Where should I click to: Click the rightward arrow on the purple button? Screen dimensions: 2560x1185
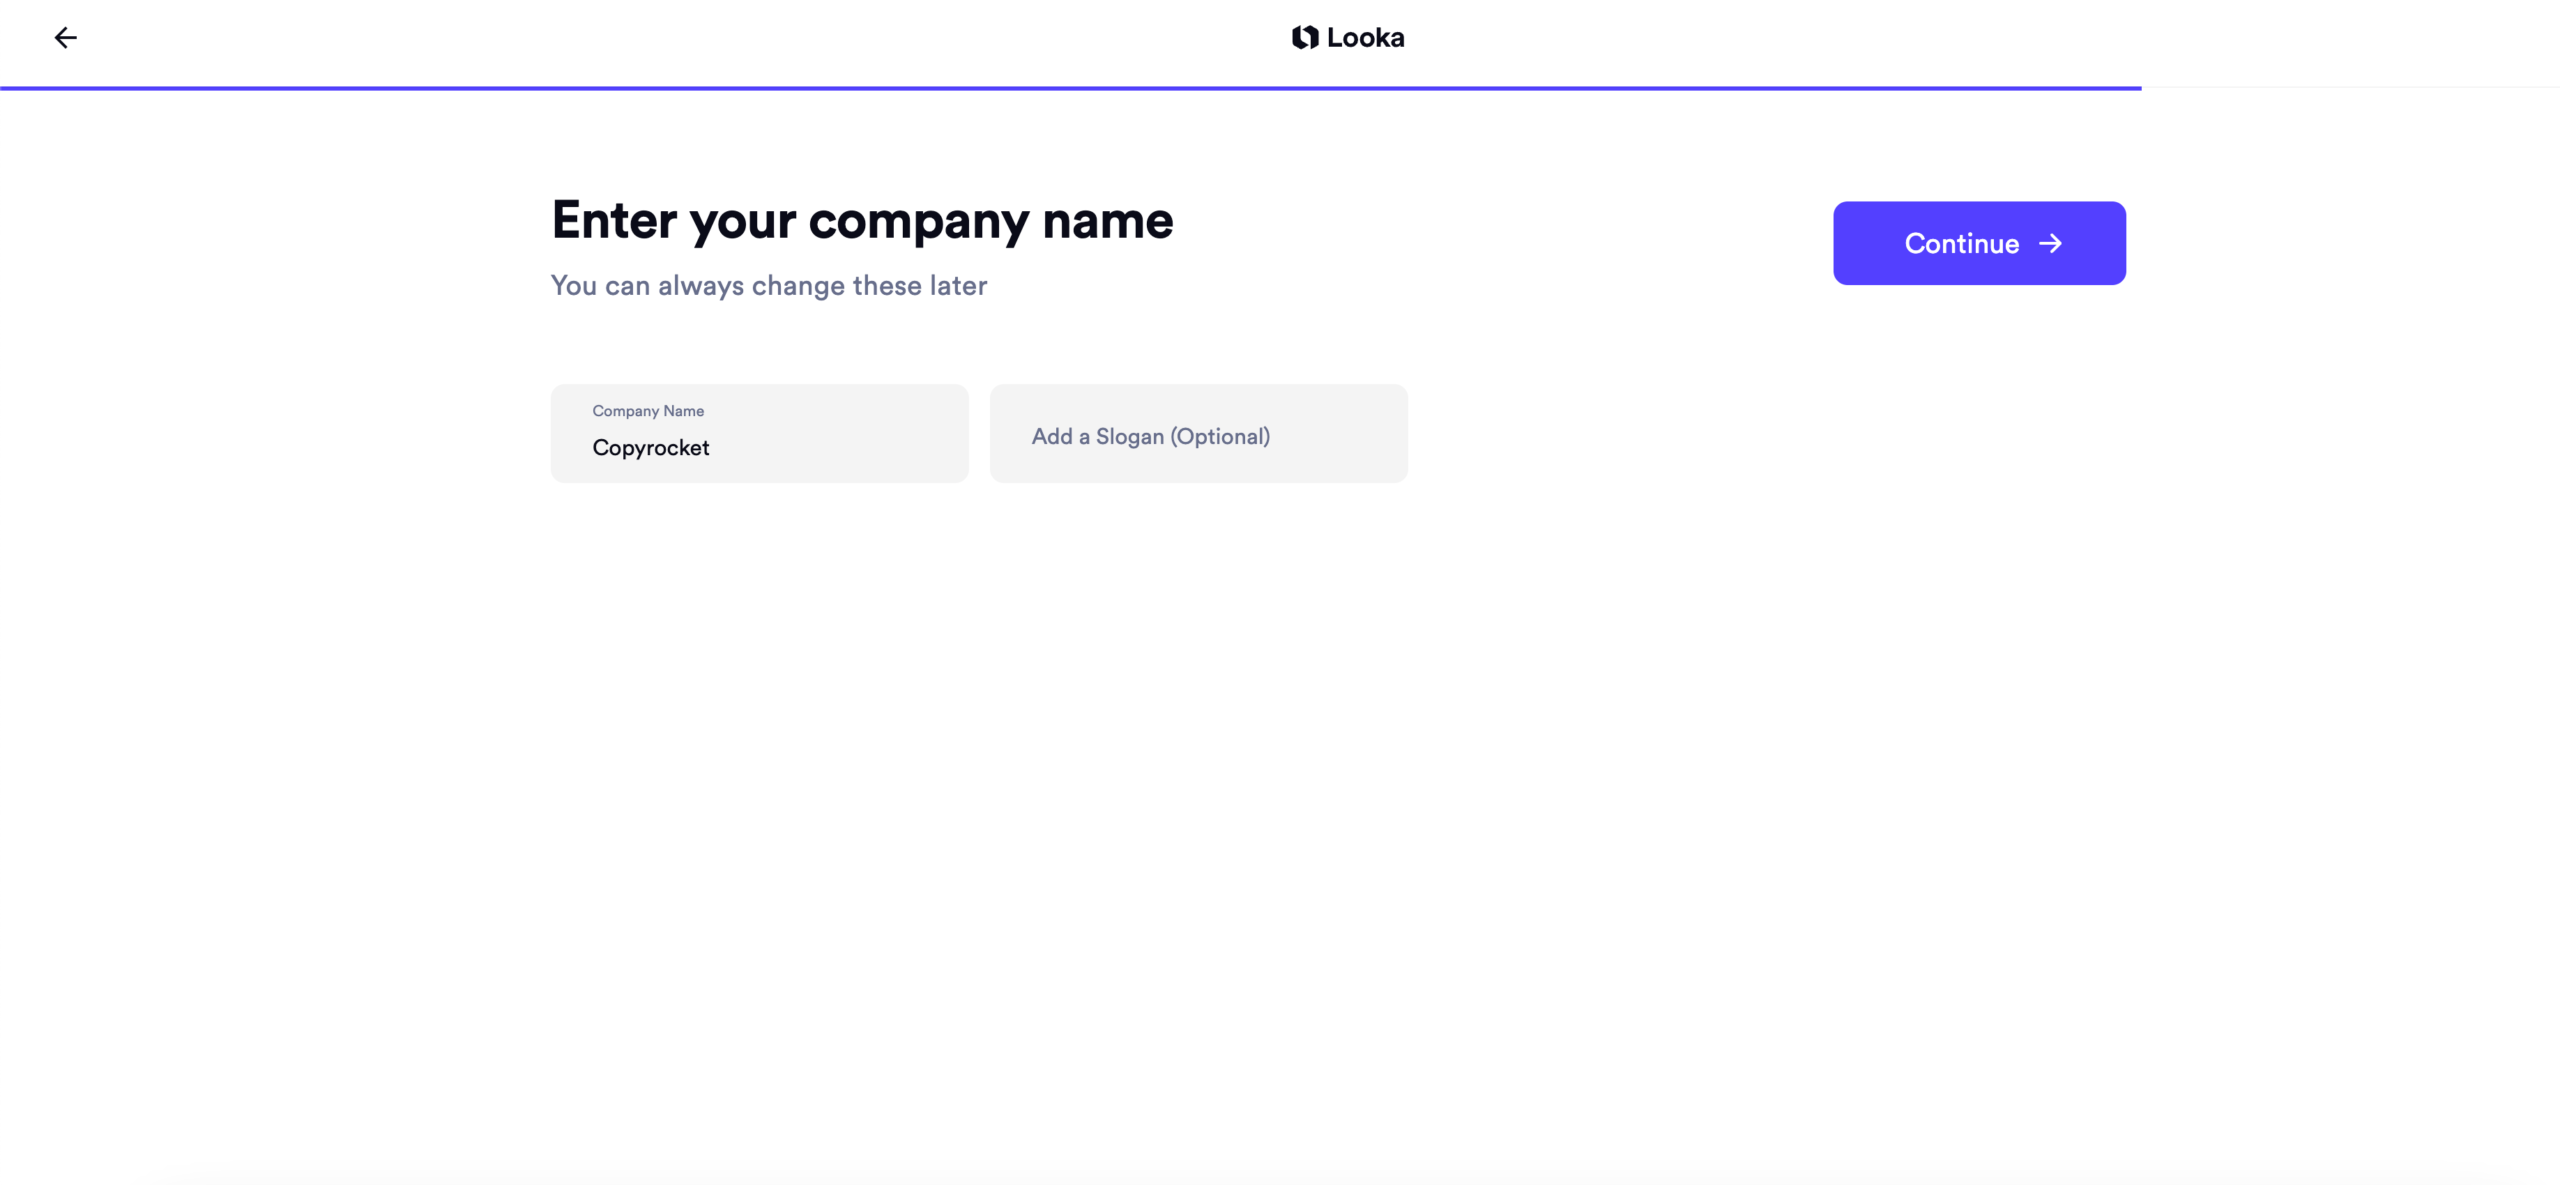click(2051, 243)
